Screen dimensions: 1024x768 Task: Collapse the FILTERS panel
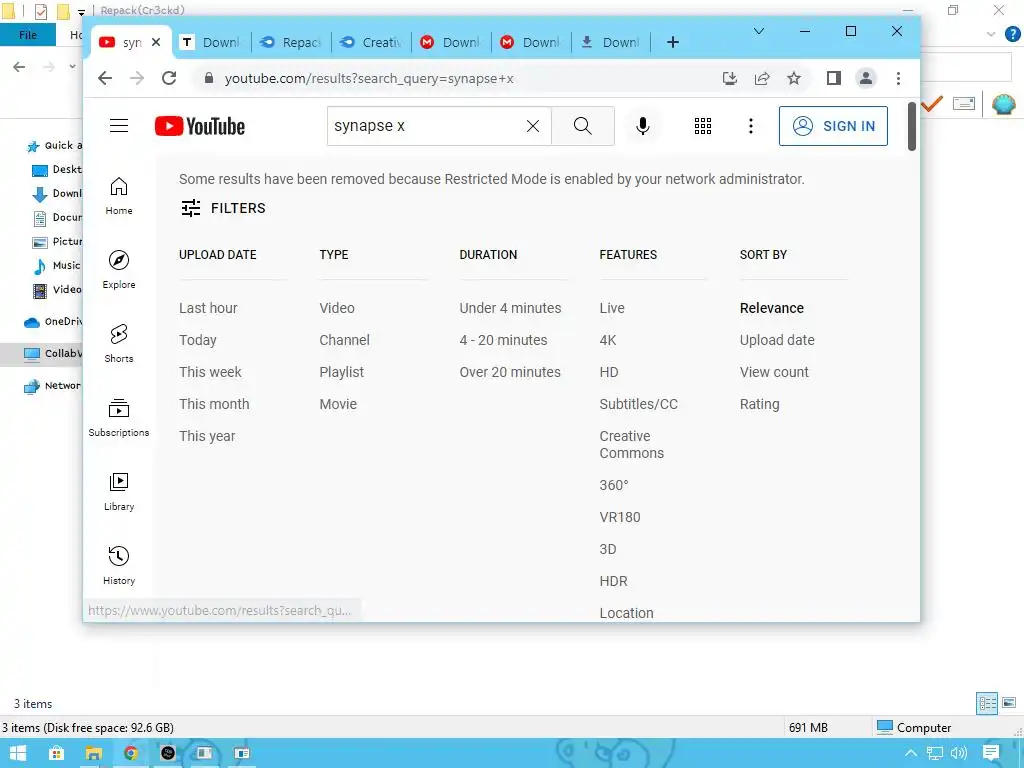click(x=223, y=208)
